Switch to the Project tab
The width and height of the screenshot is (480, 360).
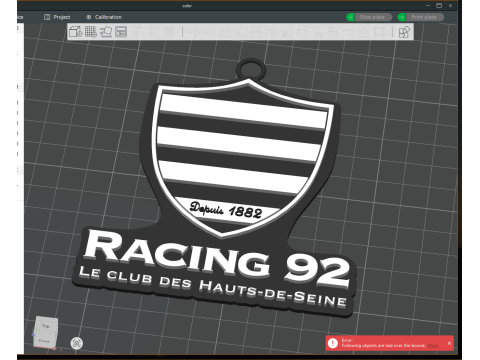point(57,17)
